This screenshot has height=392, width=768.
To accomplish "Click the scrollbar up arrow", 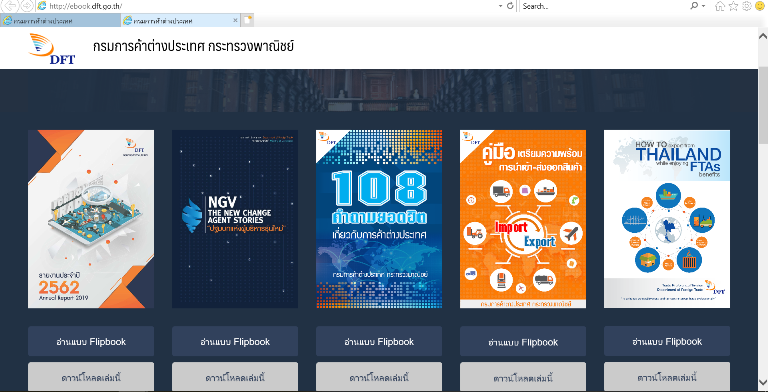I will coord(763,36).
